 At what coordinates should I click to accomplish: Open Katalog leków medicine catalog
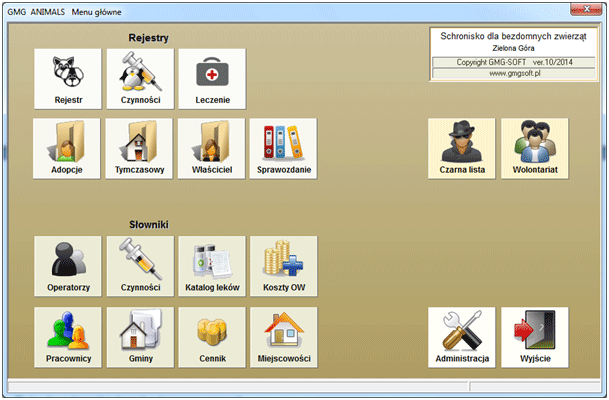click(x=212, y=266)
